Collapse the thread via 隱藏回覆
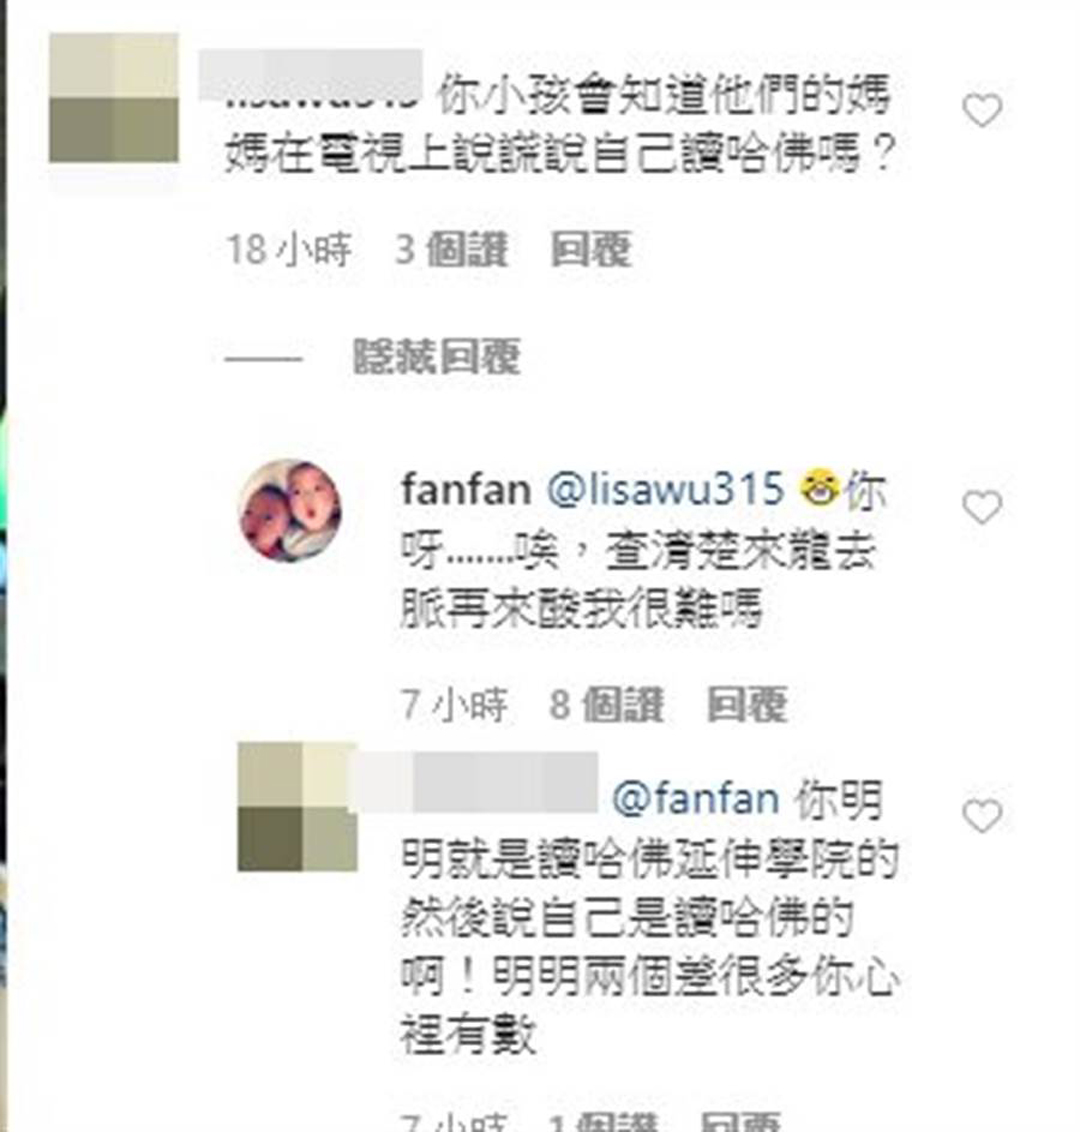 [x=436, y=357]
